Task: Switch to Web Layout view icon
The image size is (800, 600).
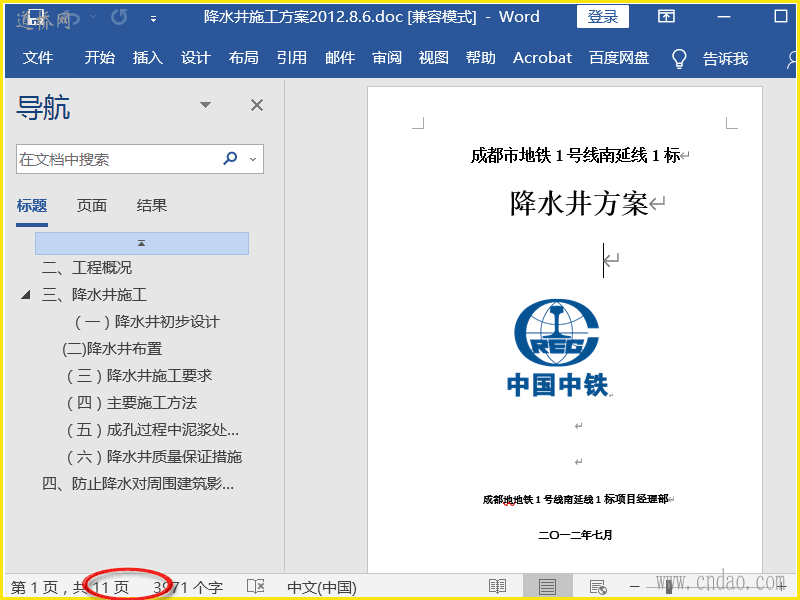Action: pyautogui.click(x=597, y=587)
